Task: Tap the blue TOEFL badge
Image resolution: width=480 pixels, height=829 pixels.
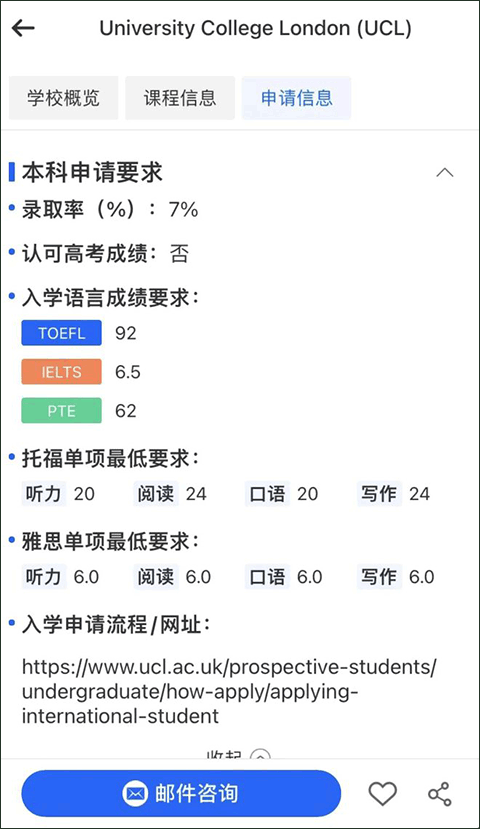Action: click(x=61, y=333)
